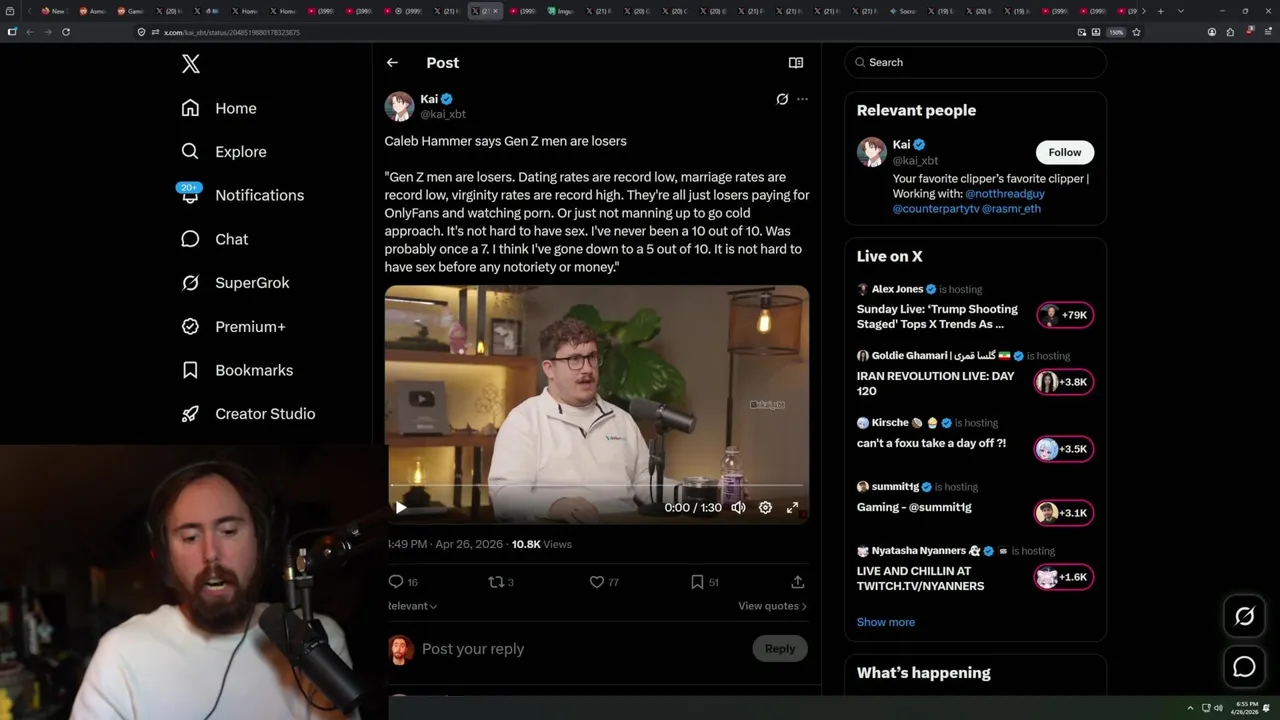
Task: Open Chat from the sidebar
Action: tap(214, 239)
